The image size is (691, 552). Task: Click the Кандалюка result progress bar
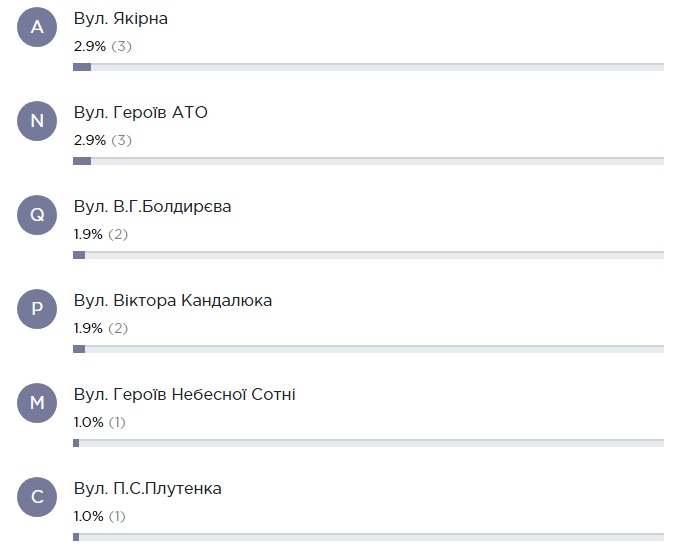point(368,349)
